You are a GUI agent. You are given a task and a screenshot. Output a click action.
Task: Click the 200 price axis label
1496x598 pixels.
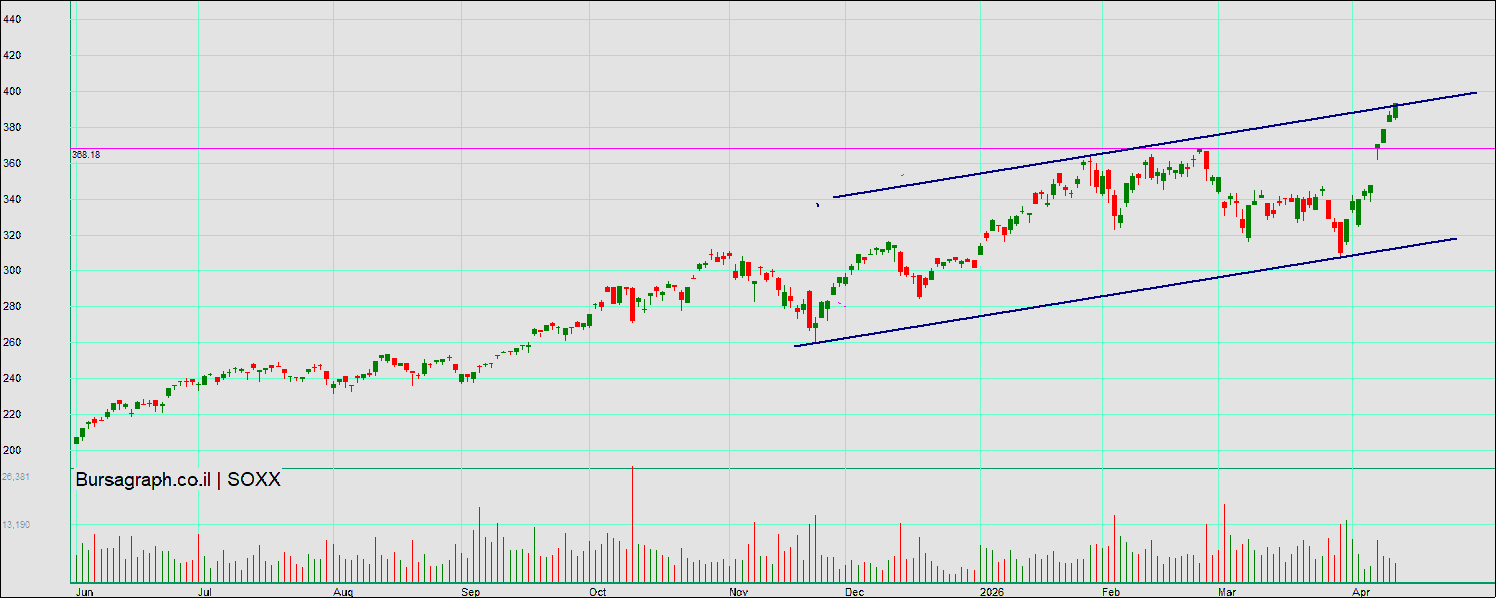pyautogui.click(x=12, y=450)
